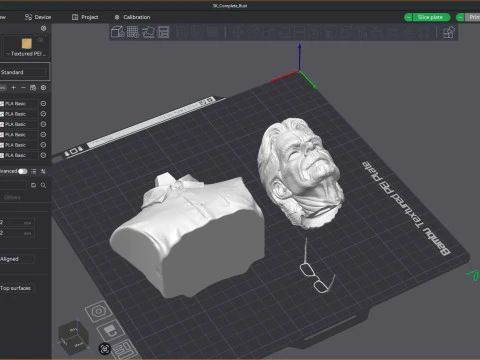
Task: Edit the third PLA Basic filament preset
Action: [x=43, y=124]
